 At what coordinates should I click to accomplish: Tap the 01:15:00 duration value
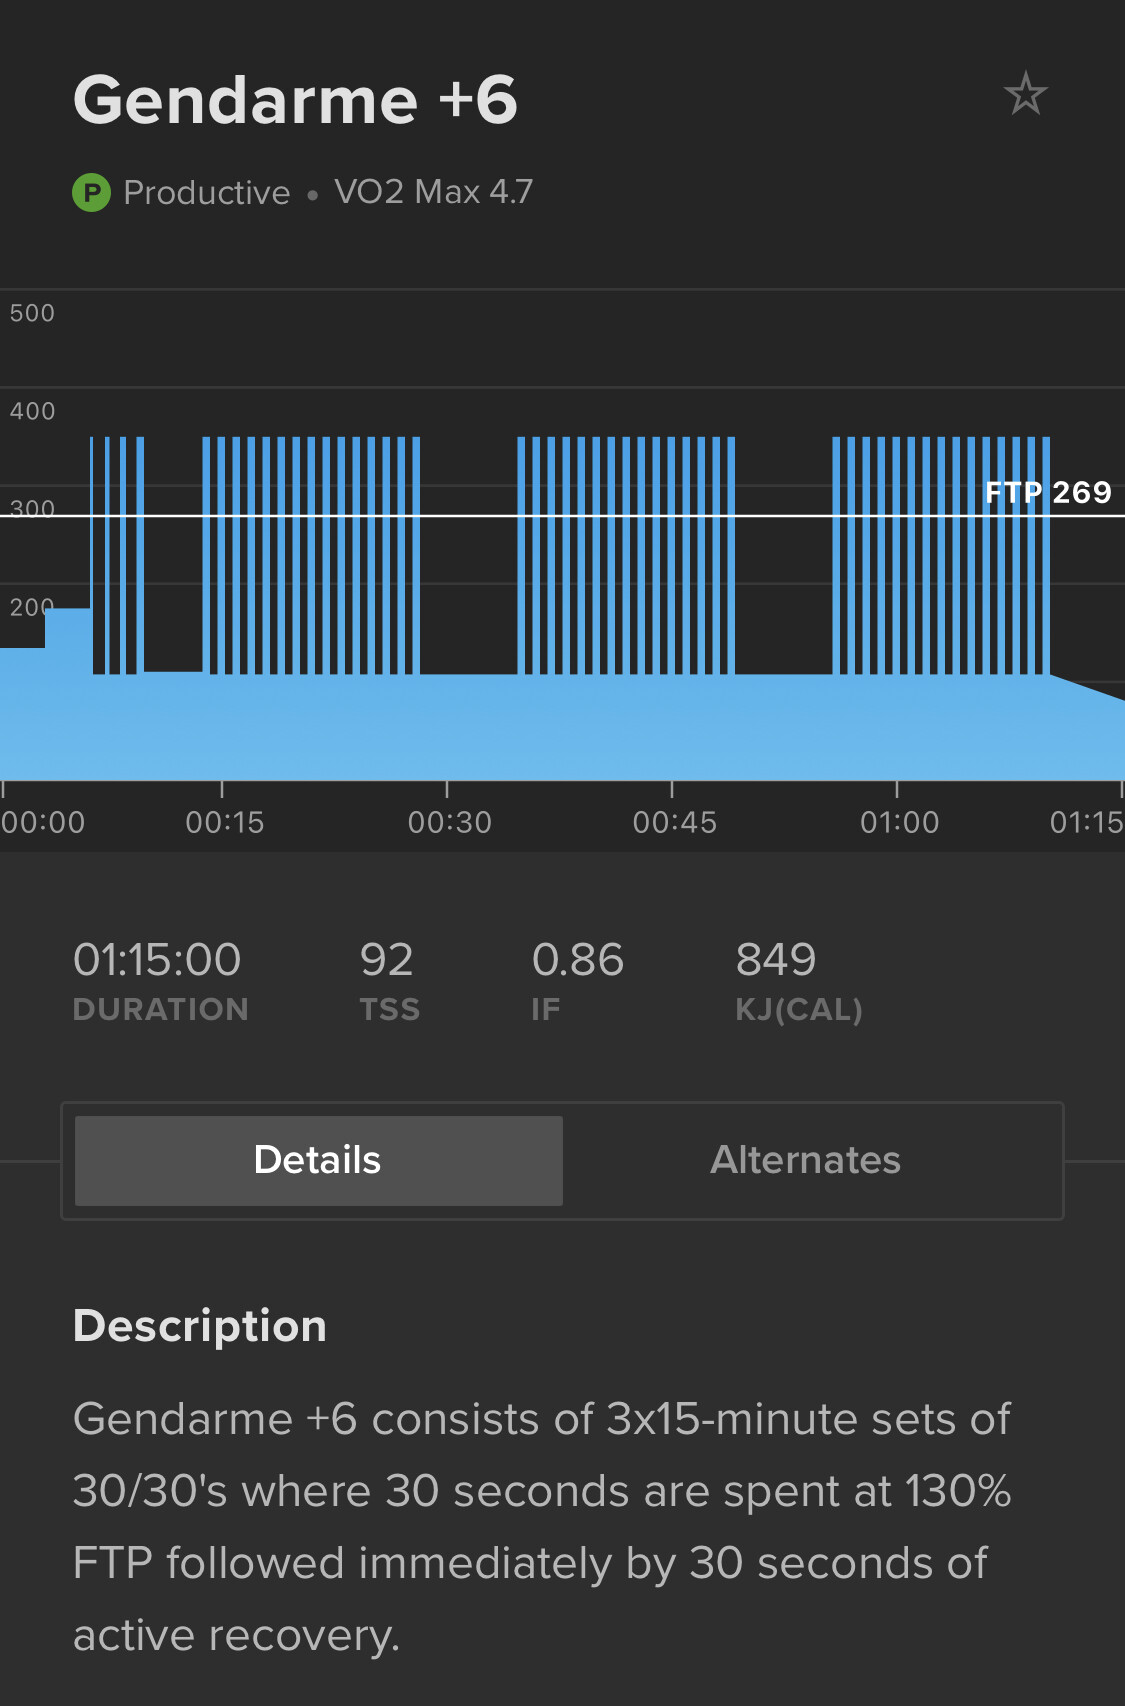coord(158,960)
